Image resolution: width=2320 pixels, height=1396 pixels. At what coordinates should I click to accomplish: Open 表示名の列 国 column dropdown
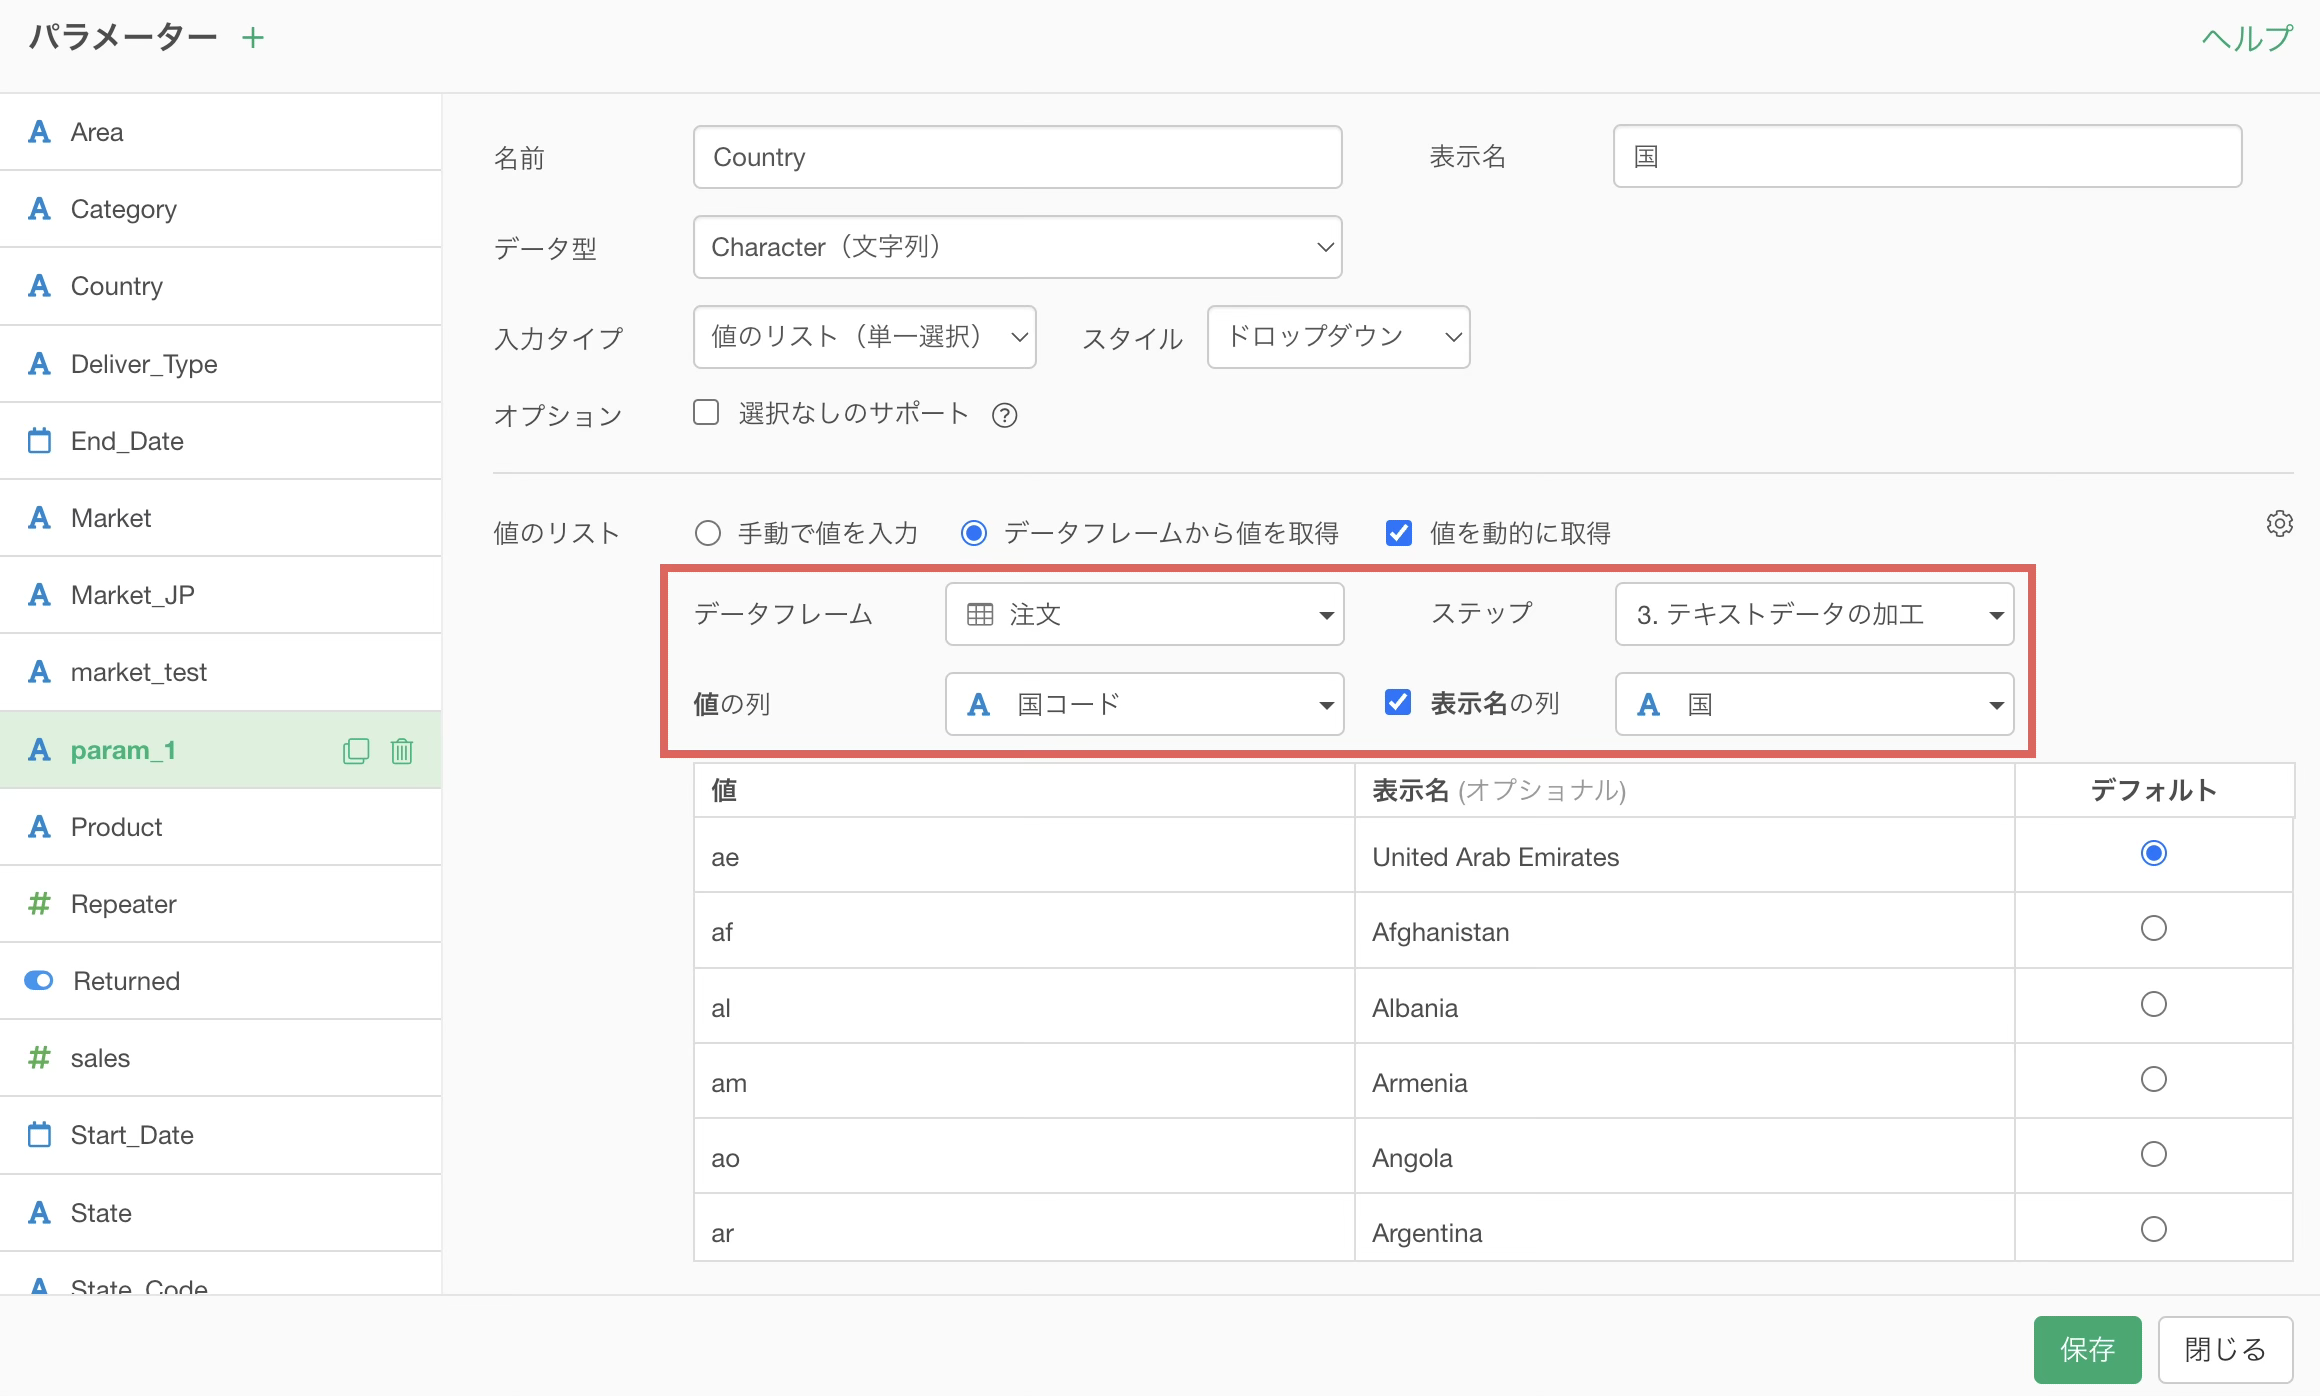click(x=1814, y=704)
